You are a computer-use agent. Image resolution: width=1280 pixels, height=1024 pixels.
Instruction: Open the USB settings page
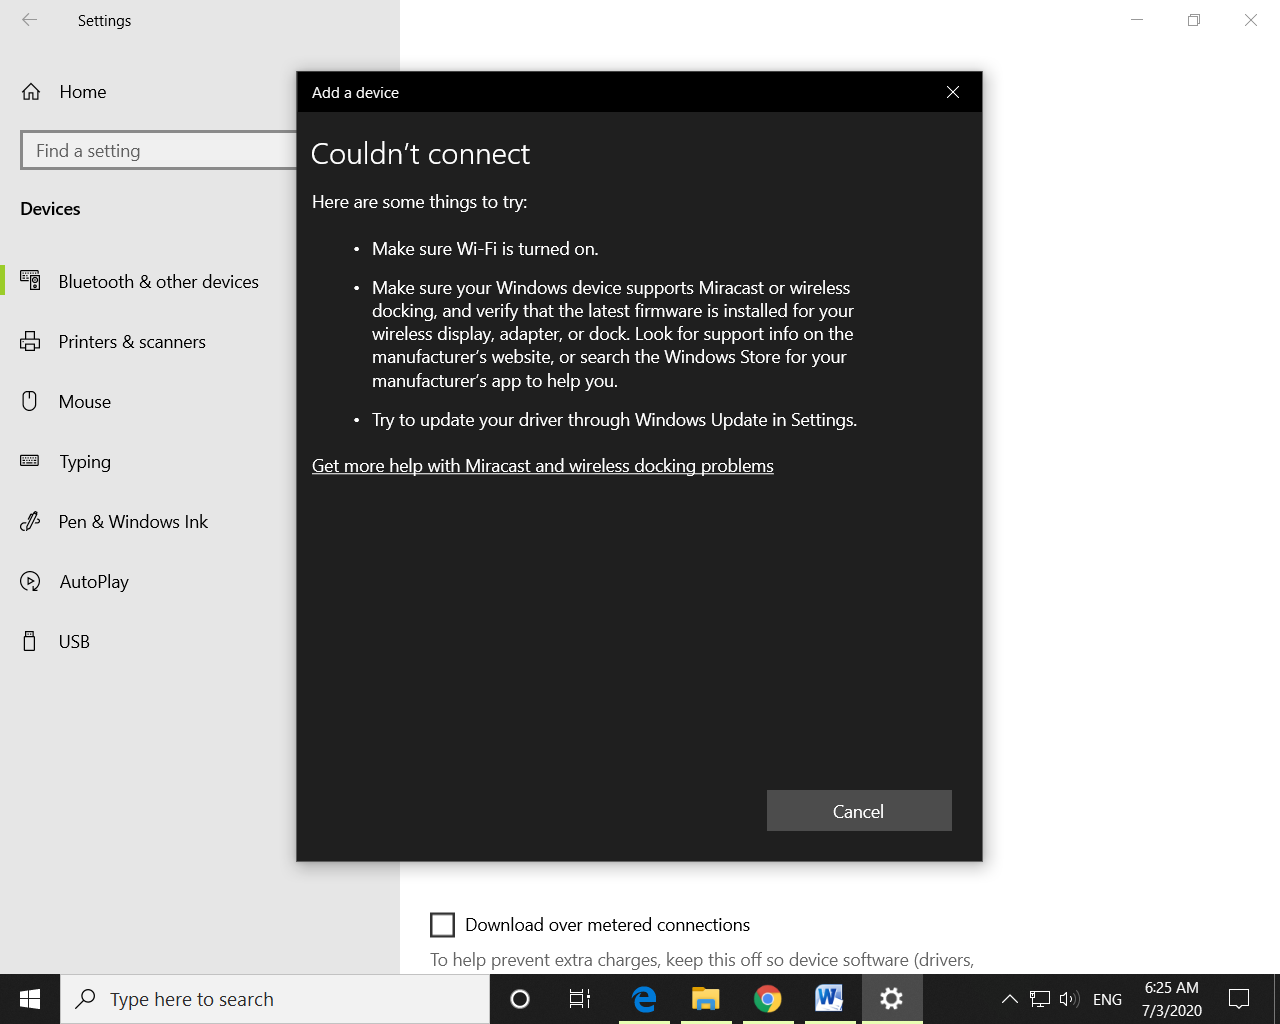[x=74, y=641]
